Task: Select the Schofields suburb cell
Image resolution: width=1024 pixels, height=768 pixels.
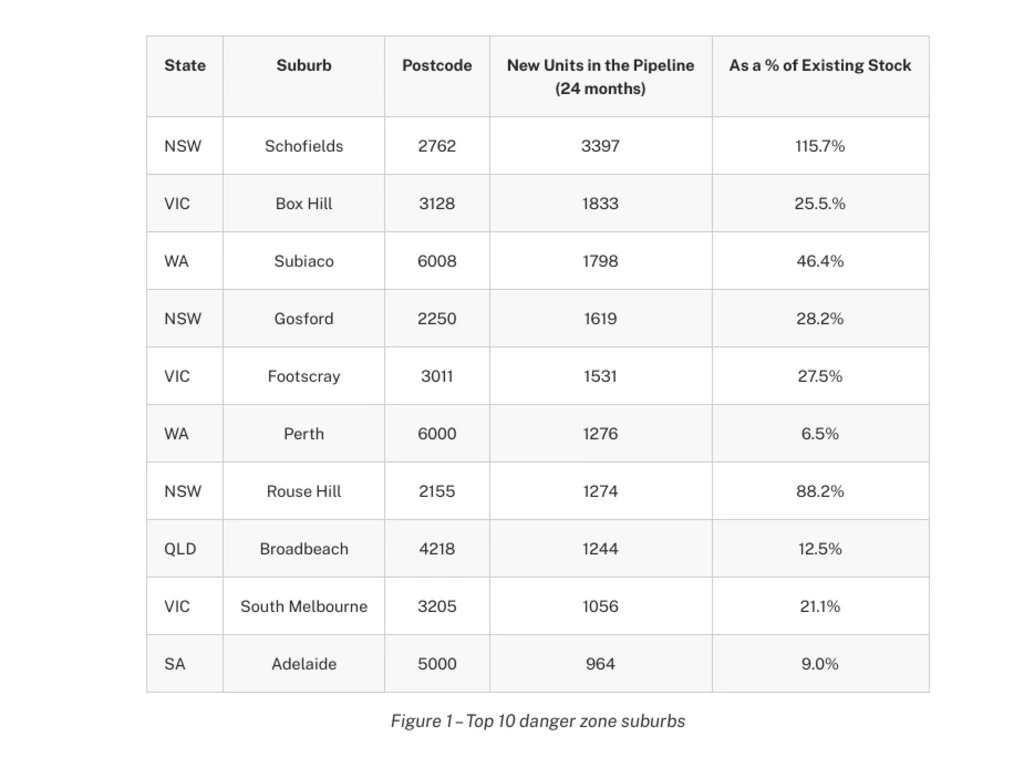Action: click(x=304, y=146)
